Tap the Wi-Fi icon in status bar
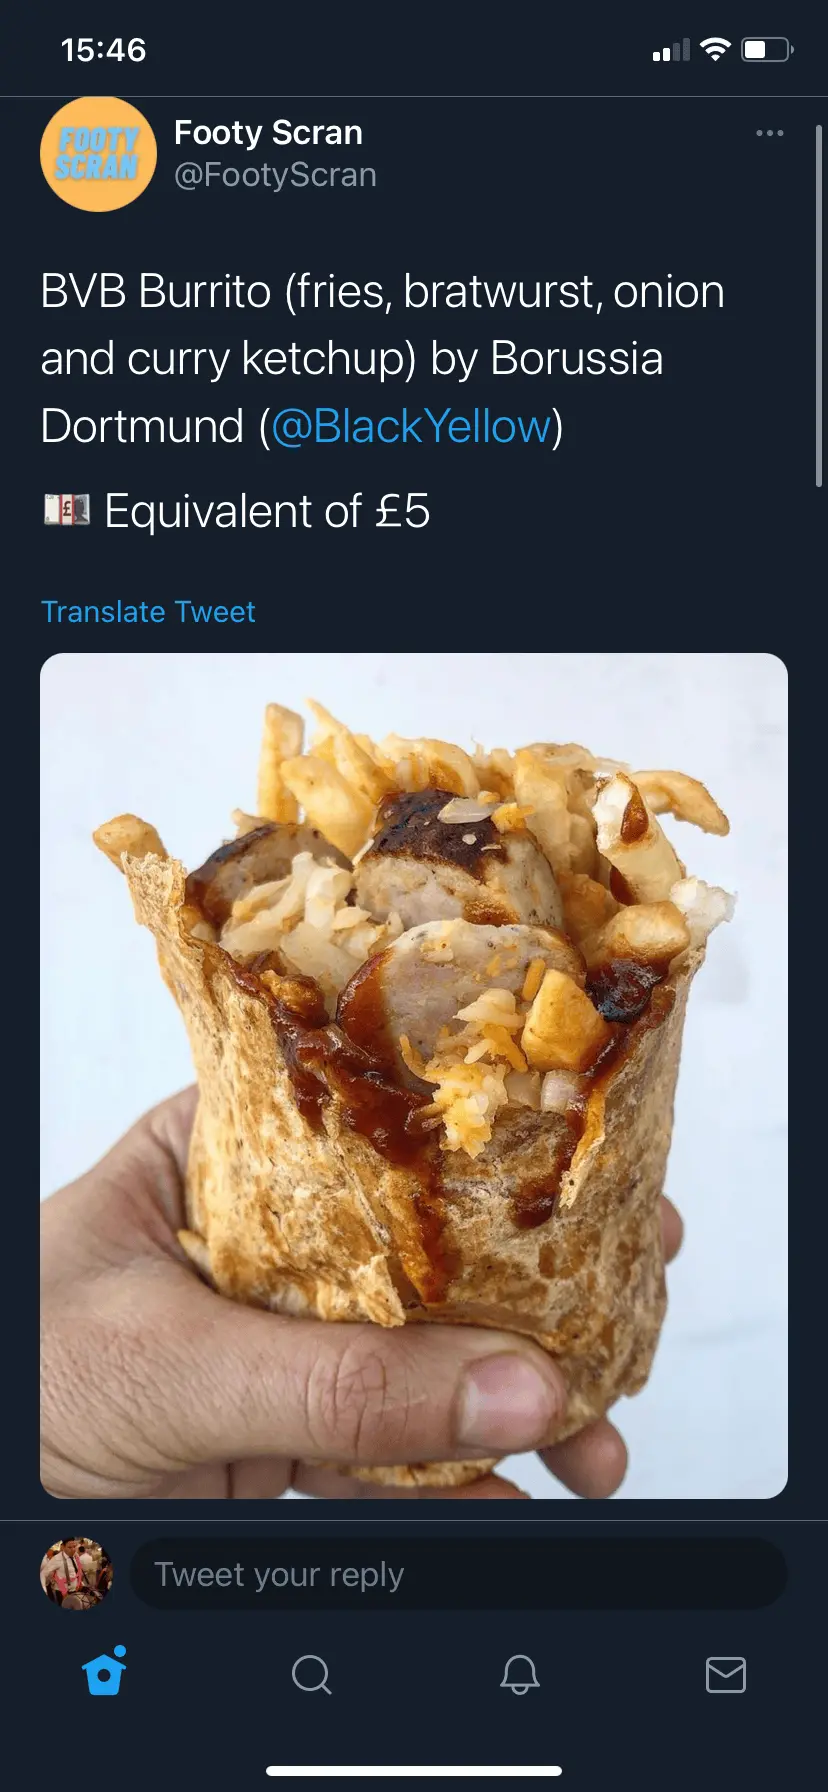 point(715,49)
